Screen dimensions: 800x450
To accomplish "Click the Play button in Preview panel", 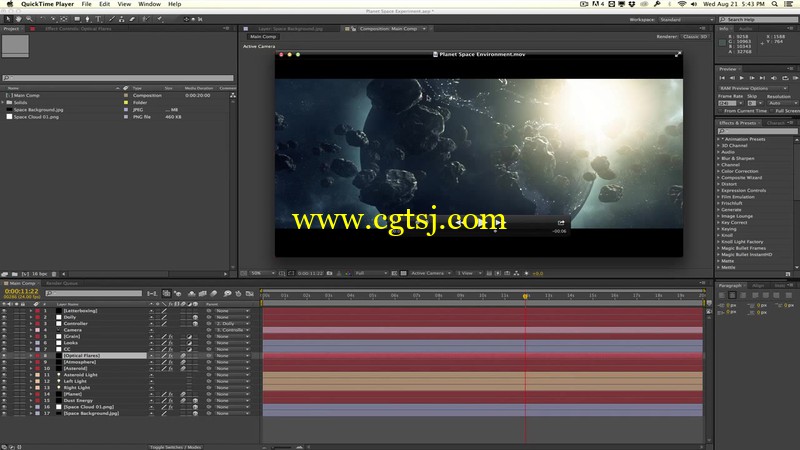I will click(742, 78).
